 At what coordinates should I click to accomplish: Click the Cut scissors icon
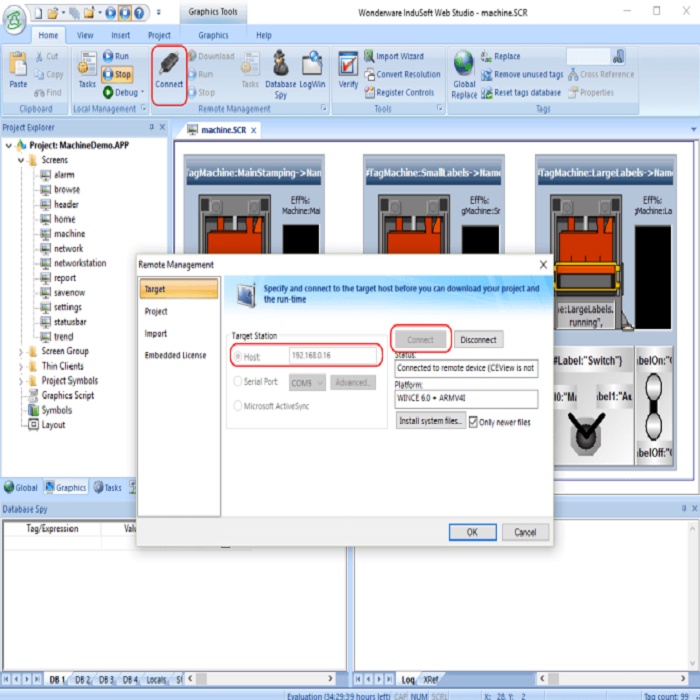(x=40, y=56)
